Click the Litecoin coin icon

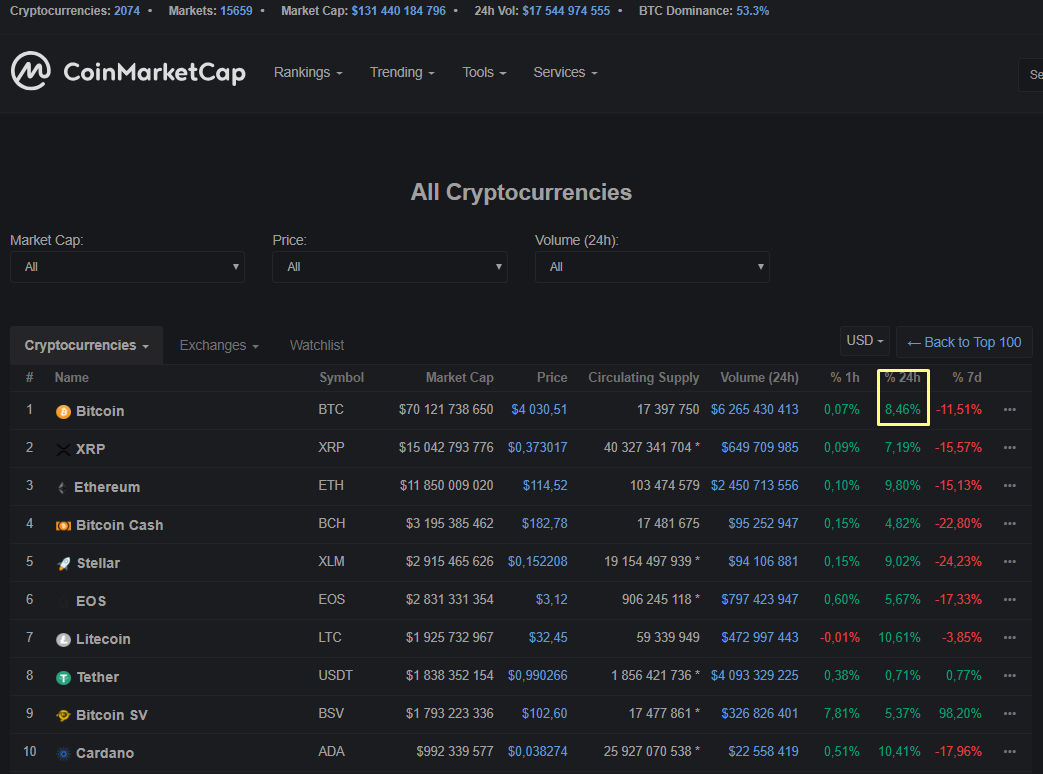[x=63, y=639]
